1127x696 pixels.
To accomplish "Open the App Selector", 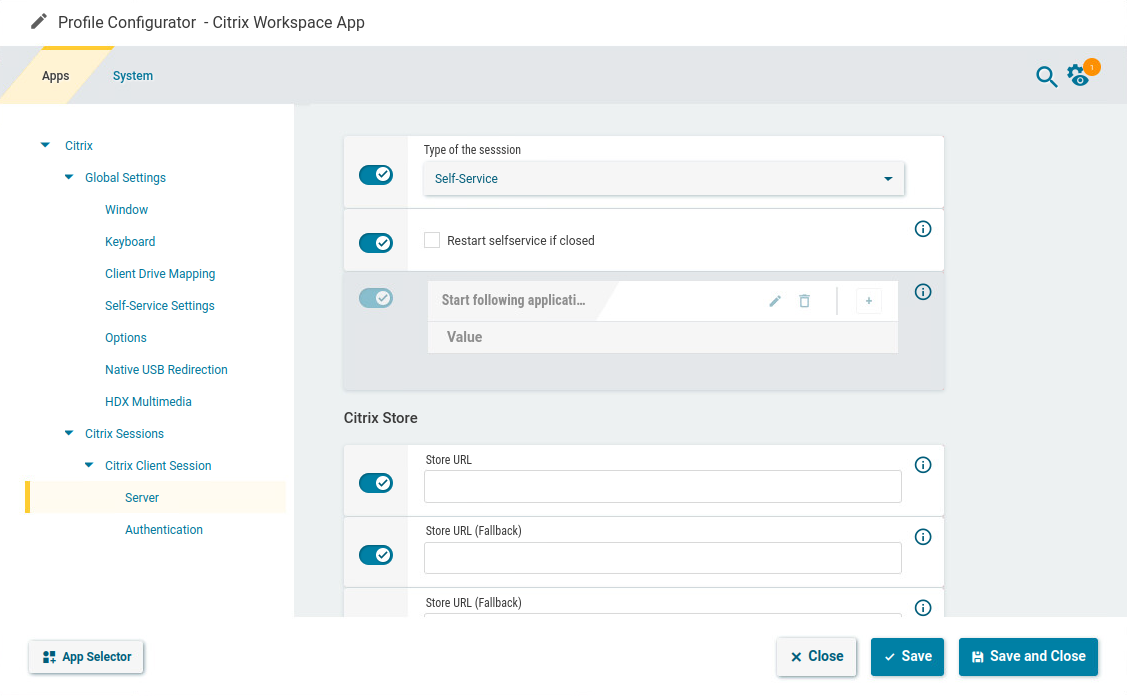I will click(x=86, y=657).
